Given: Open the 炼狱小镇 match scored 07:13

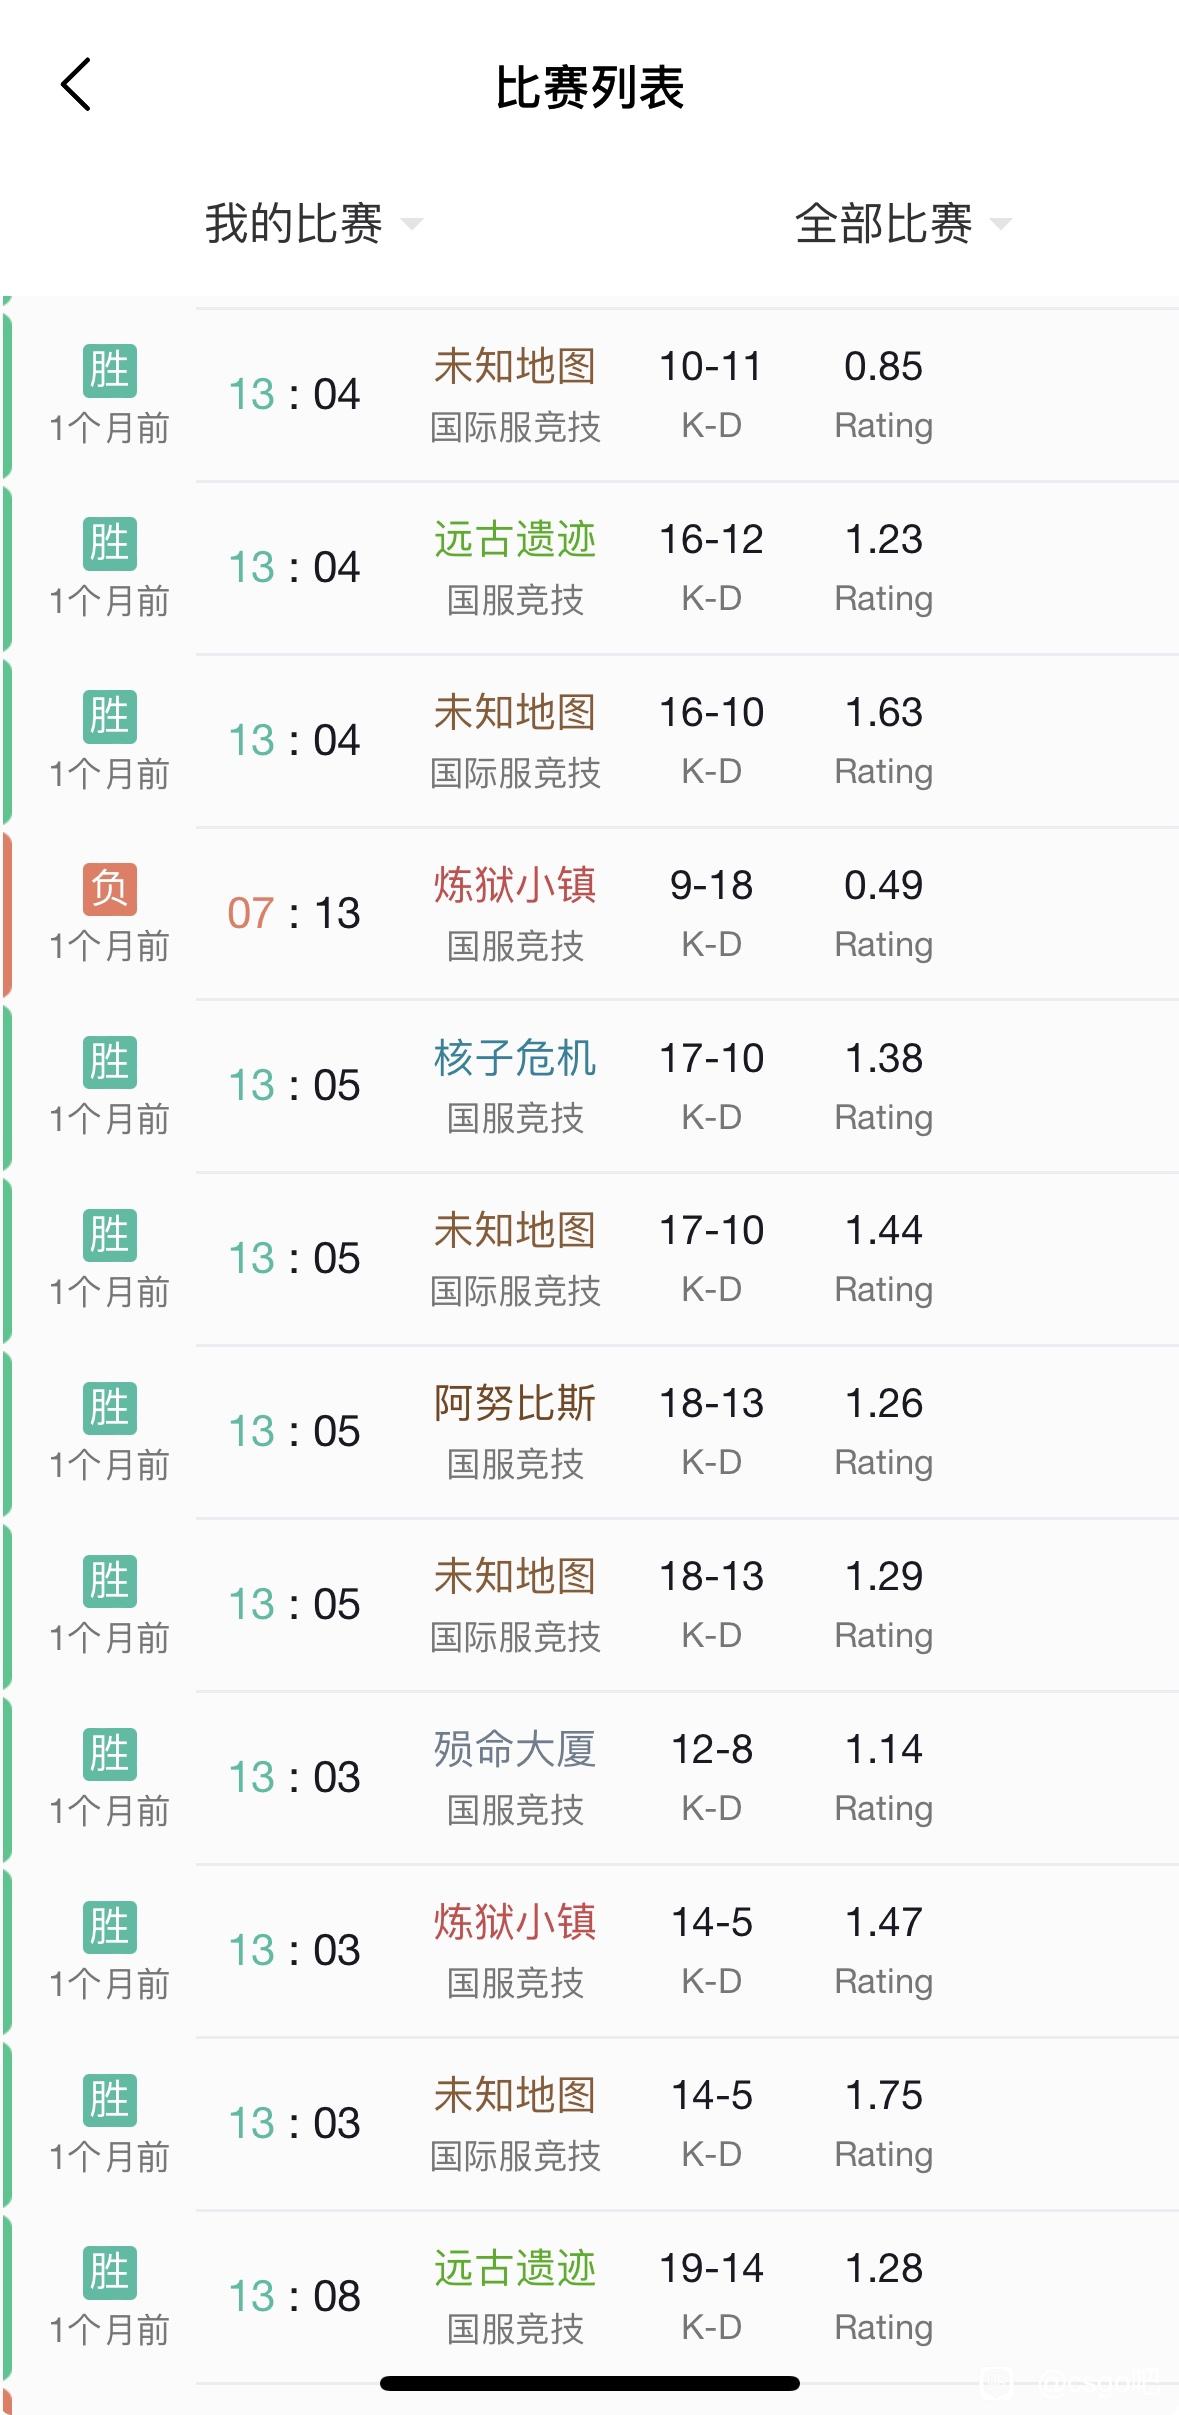Looking at the screenshot, I should 589,914.
